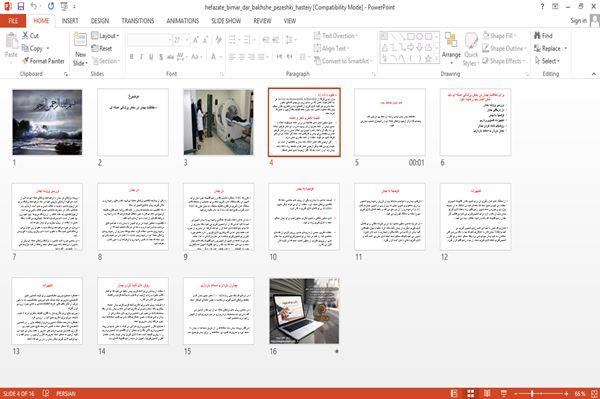This screenshot has height=399, width=600.
Task: Increase font size with the large A
Action: [x=196, y=40]
